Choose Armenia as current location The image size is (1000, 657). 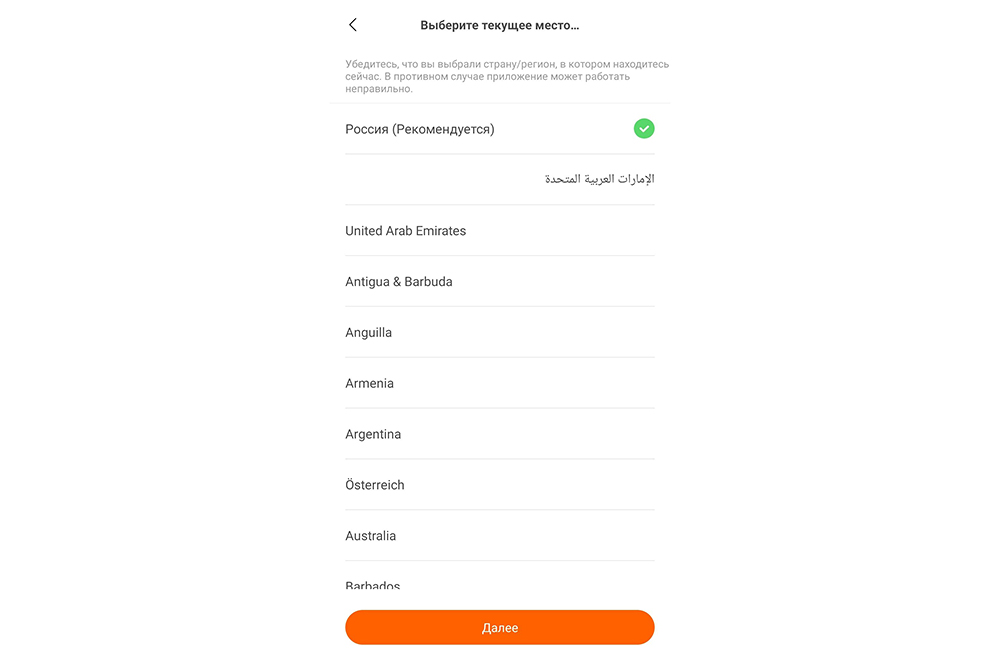point(499,383)
